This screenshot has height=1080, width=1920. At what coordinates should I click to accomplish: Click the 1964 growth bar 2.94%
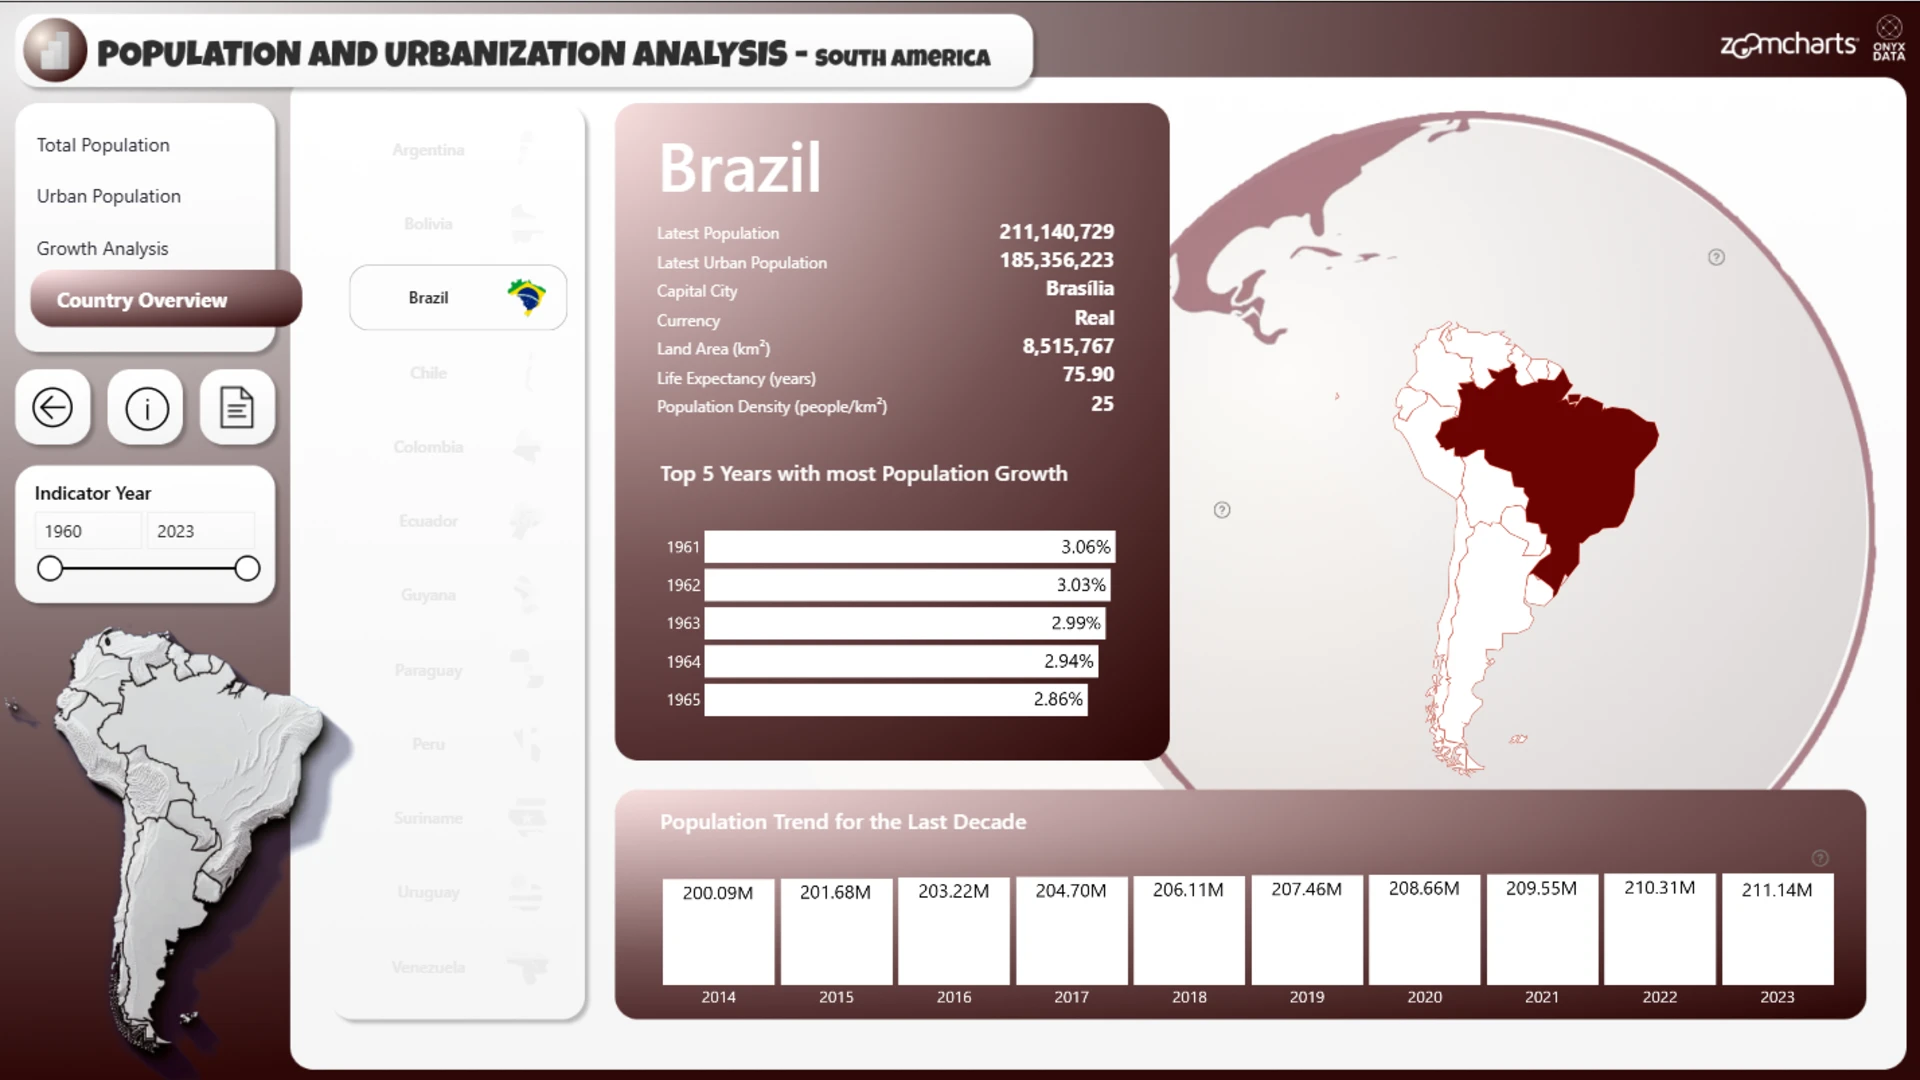[x=901, y=661]
